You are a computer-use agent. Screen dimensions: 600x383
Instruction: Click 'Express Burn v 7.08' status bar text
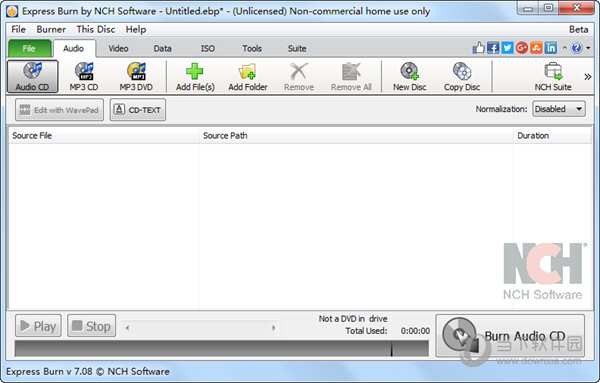88,372
